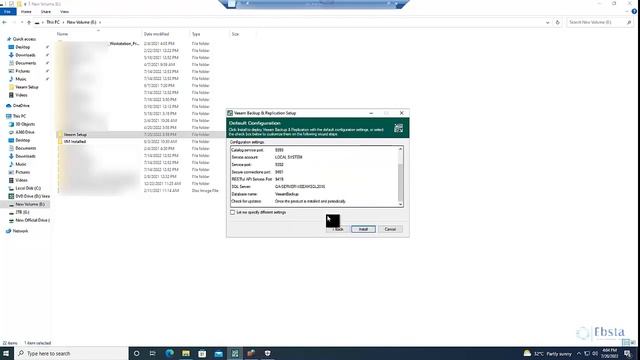640x360 pixels.
Task: Open the notification center icon
Action: point(628,353)
